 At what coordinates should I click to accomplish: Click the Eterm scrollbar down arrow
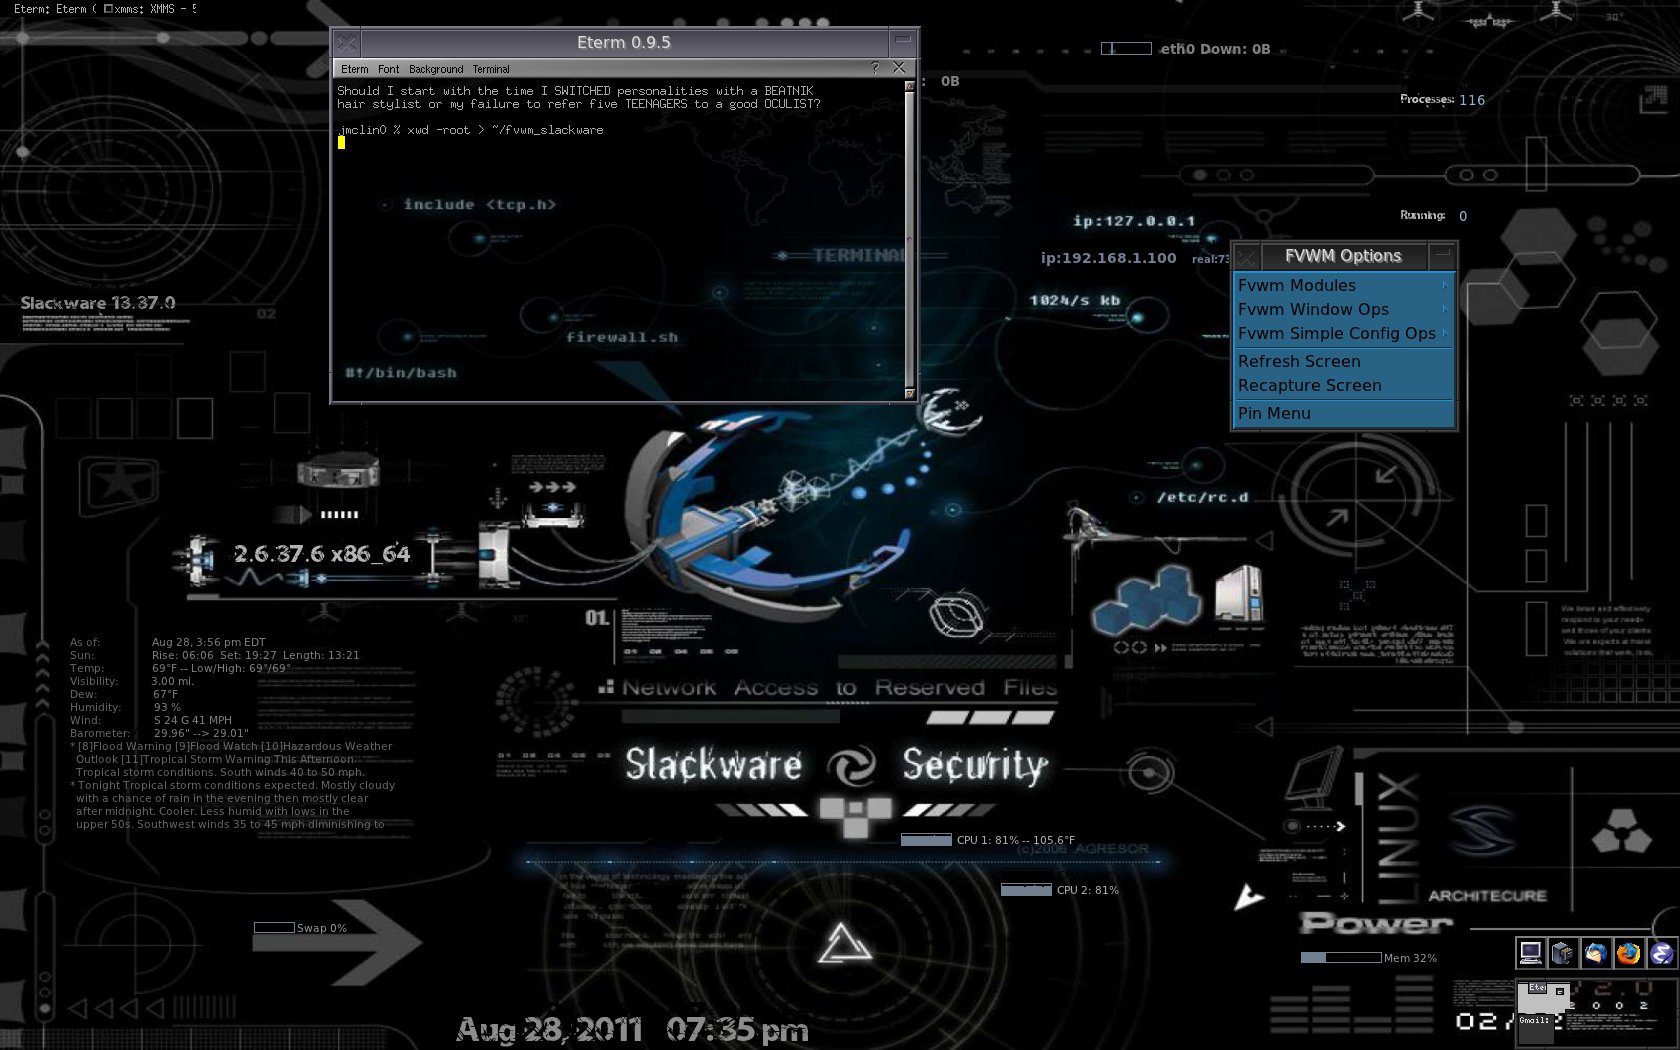(x=909, y=393)
